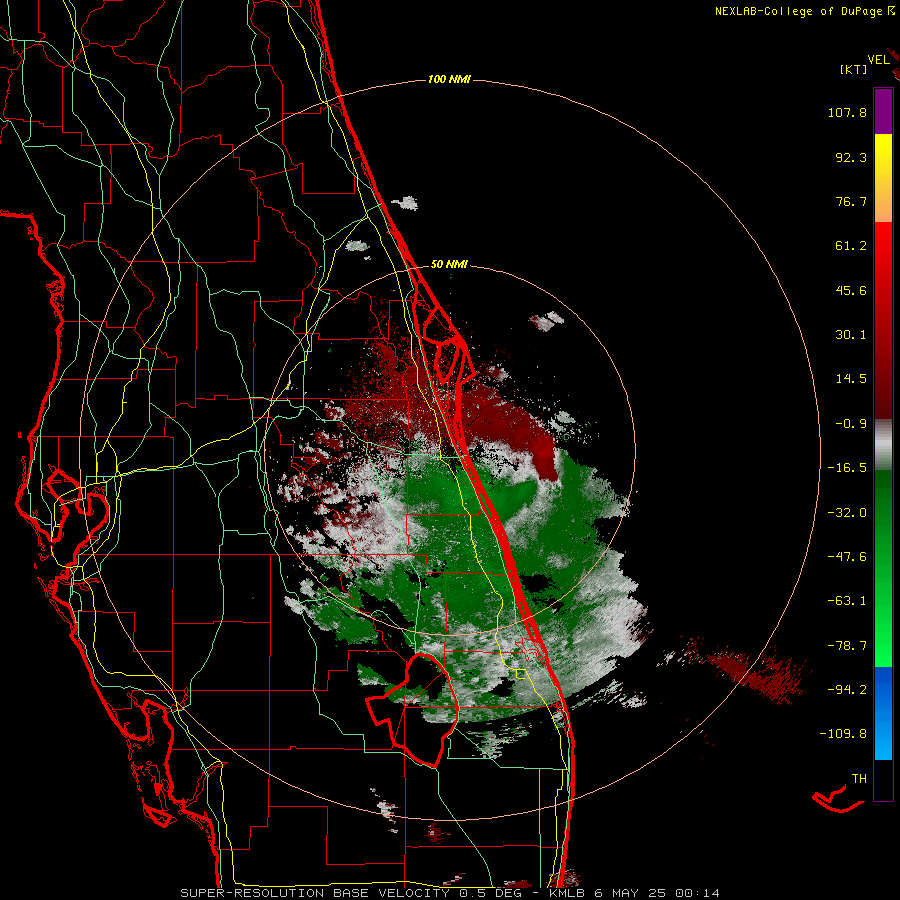900x900 pixels.
Task: Select the -47.6 scale value
Action: [847, 557]
